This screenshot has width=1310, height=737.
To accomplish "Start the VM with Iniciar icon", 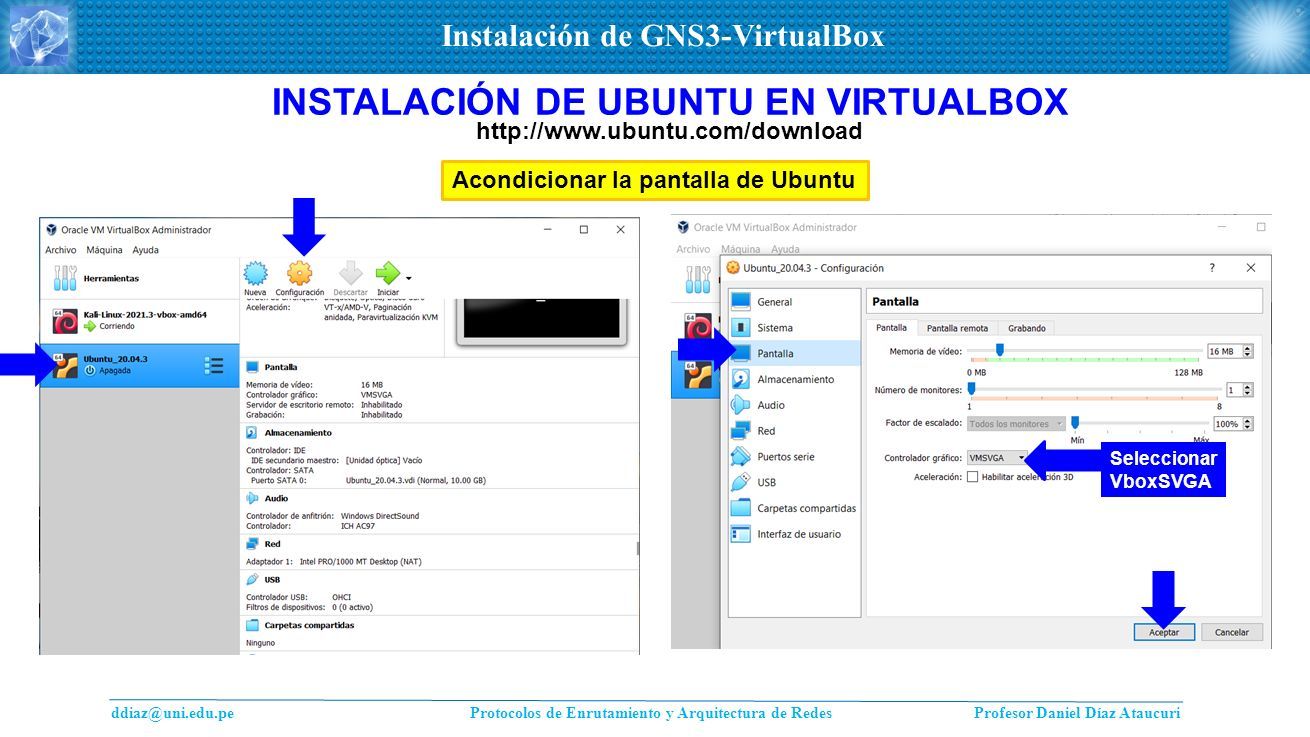I will tap(387, 274).
